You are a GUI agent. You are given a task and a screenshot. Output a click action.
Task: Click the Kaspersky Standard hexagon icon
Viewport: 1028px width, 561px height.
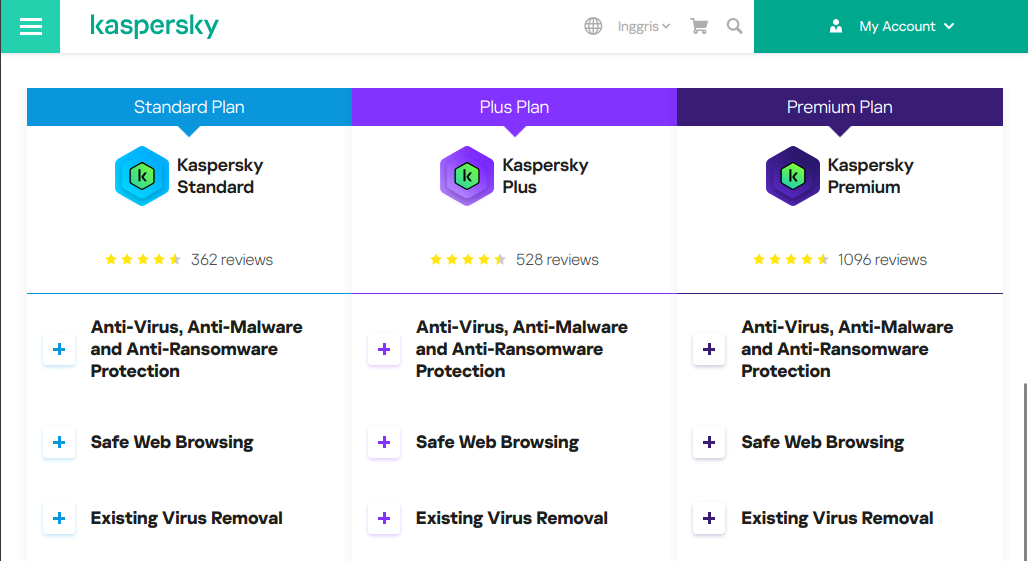pos(142,176)
